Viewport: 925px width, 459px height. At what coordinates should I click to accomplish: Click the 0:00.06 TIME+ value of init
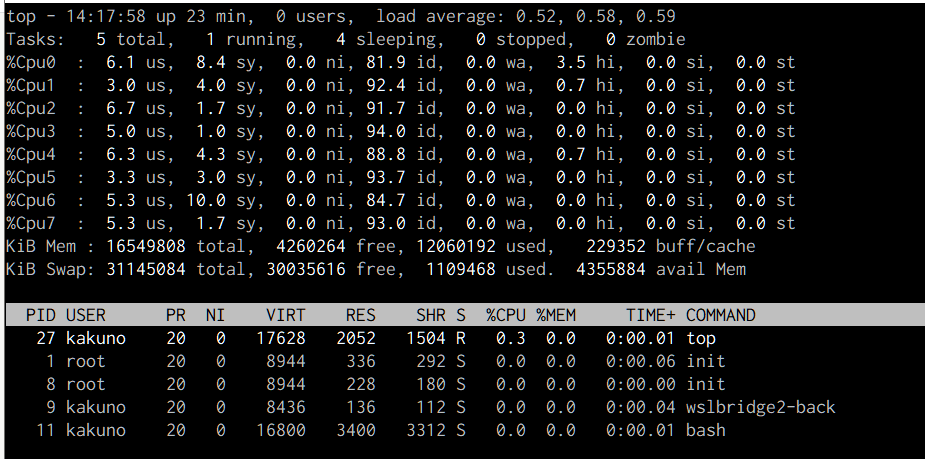[x=641, y=361]
